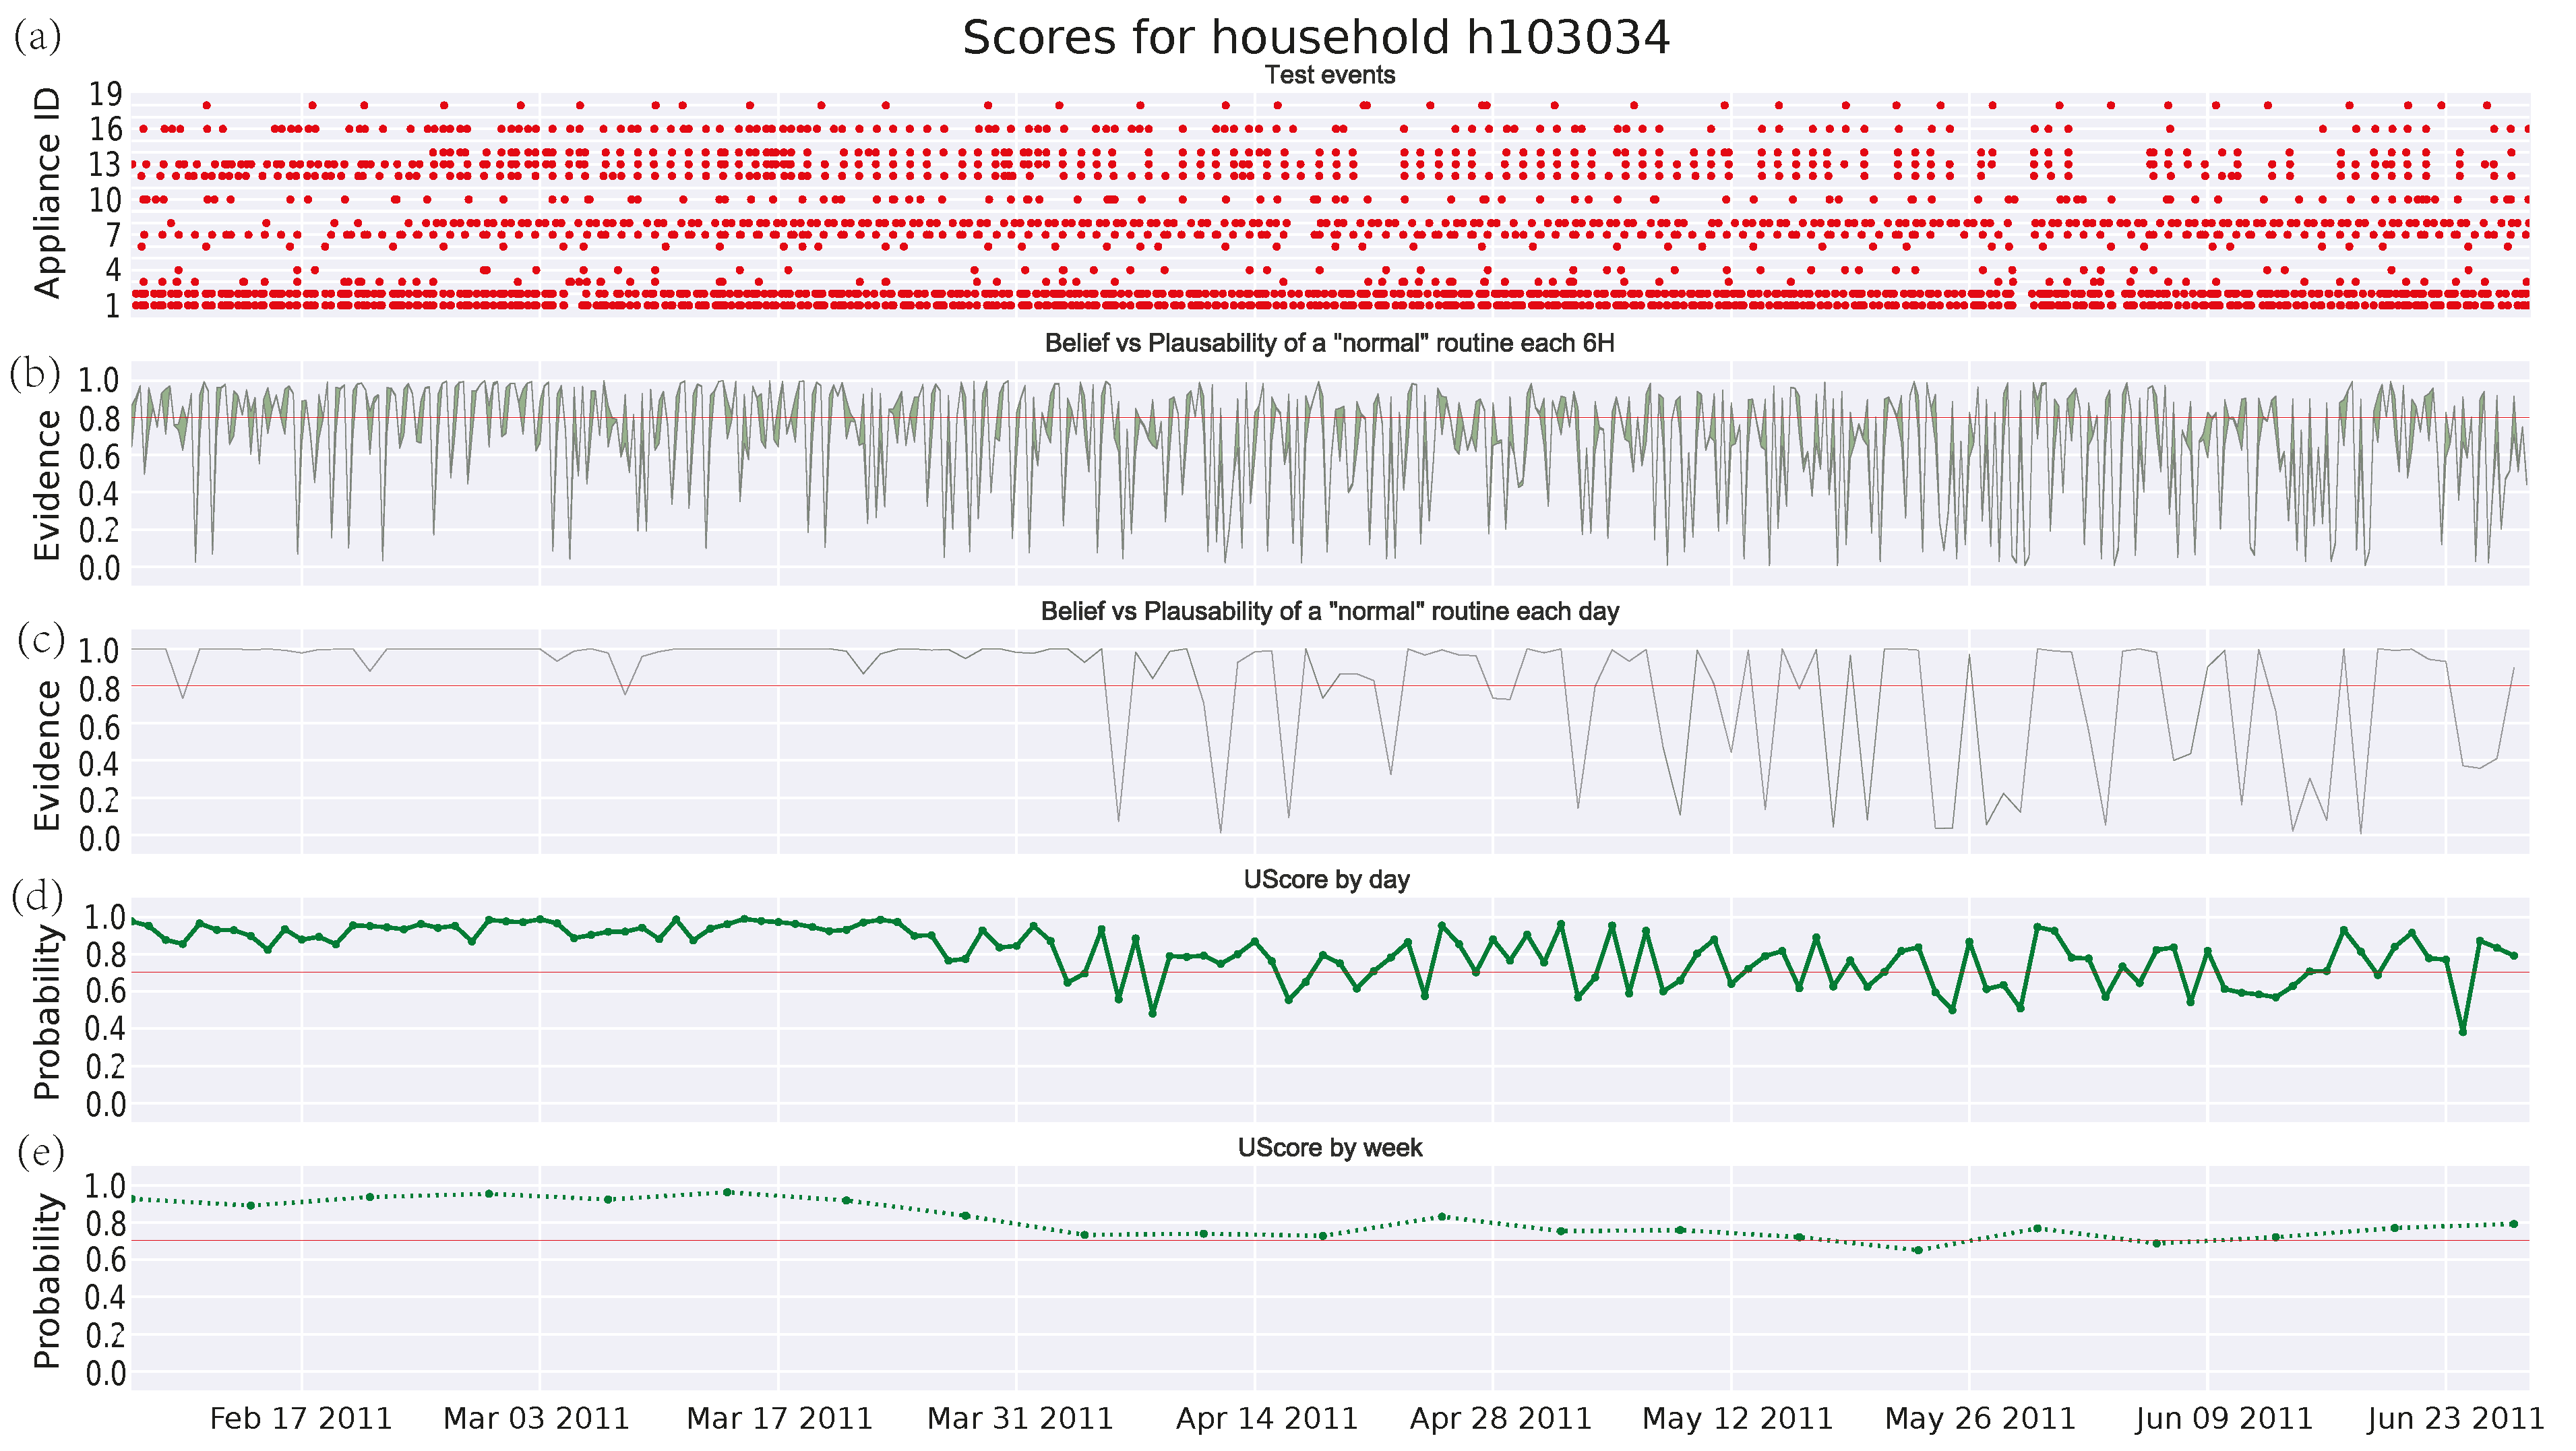Click the 'Jun 23 2011' date tick label
Screen dimensions: 2576x1451
2455,1418
